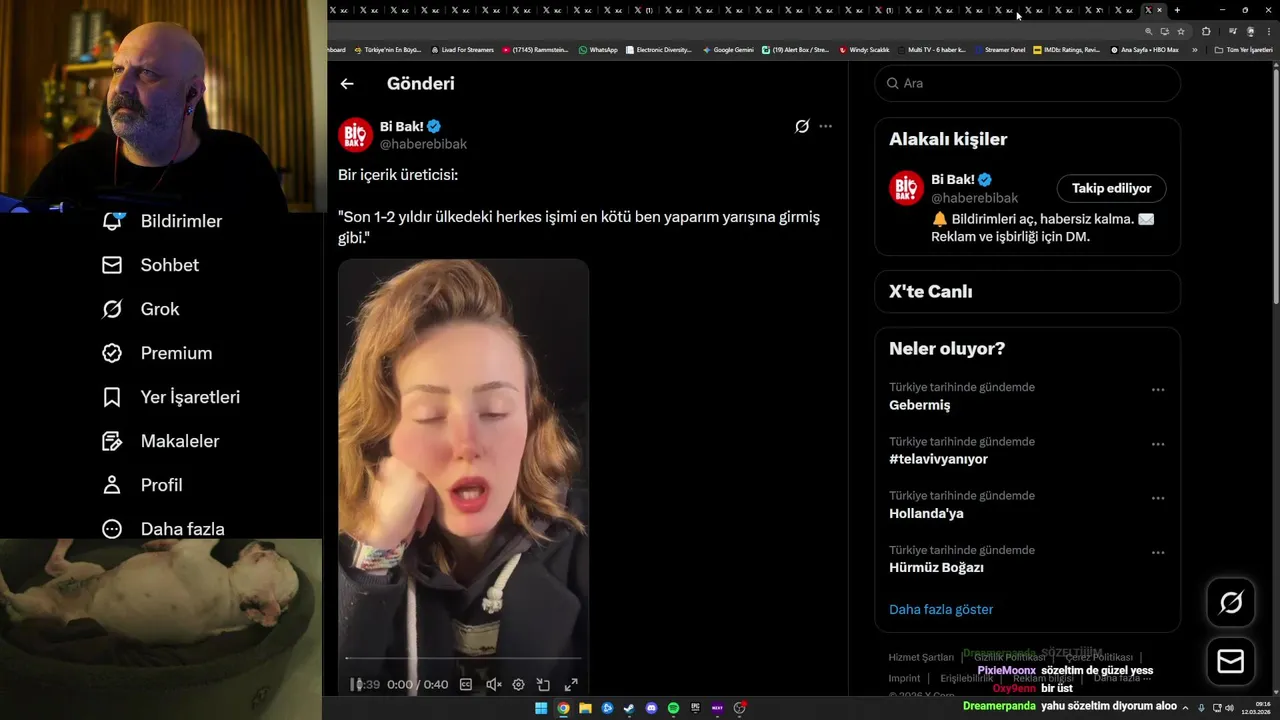Image resolution: width=1280 pixels, height=720 pixels.
Task: Open browser extensions puzzle icon
Action: click(1206, 31)
